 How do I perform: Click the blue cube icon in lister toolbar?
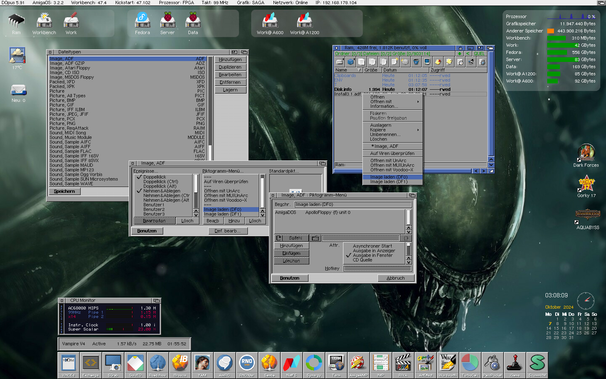coord(351,62)
